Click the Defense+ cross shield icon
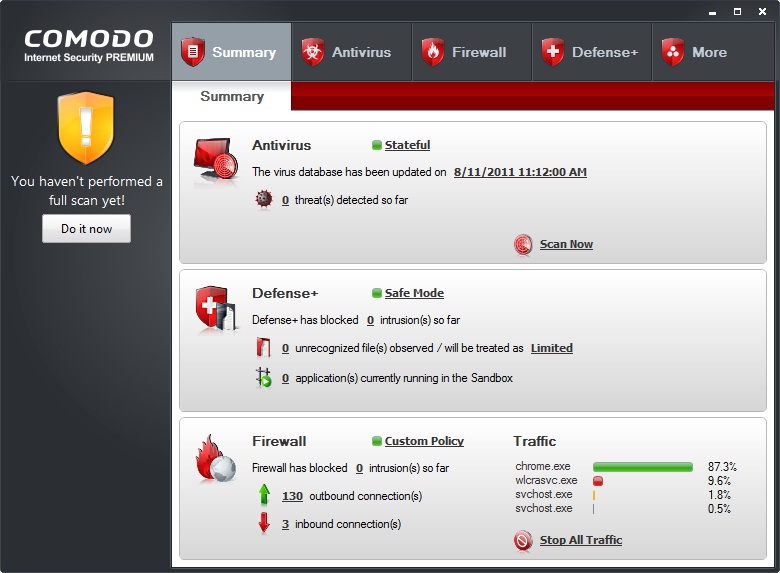The image size is (780, 573). (x=553, y=52)
